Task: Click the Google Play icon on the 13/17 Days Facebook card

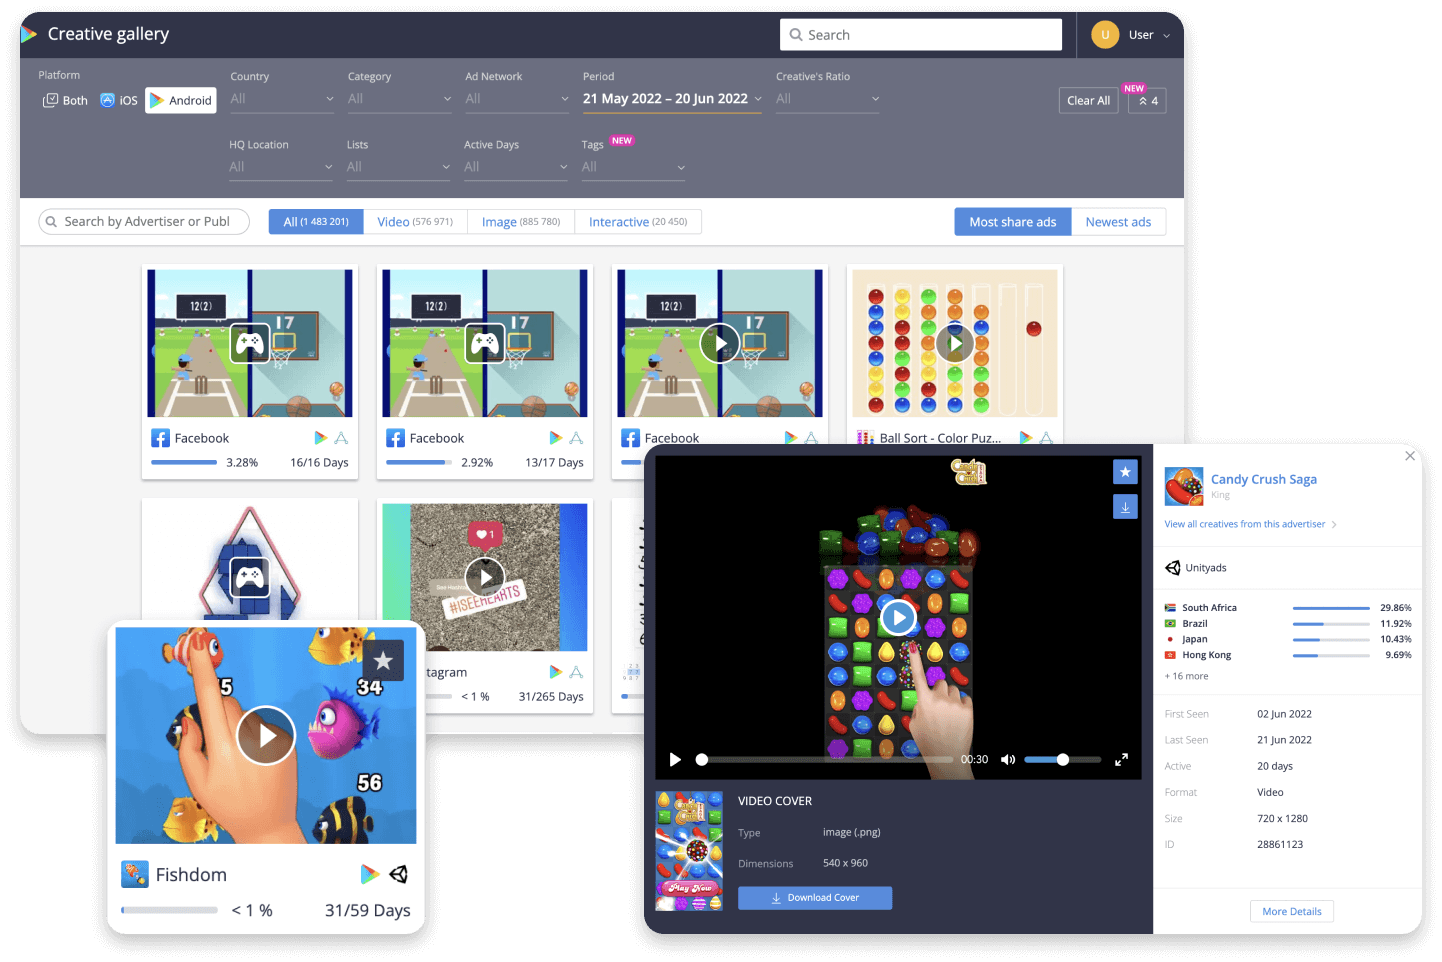Action: [556, 438]
